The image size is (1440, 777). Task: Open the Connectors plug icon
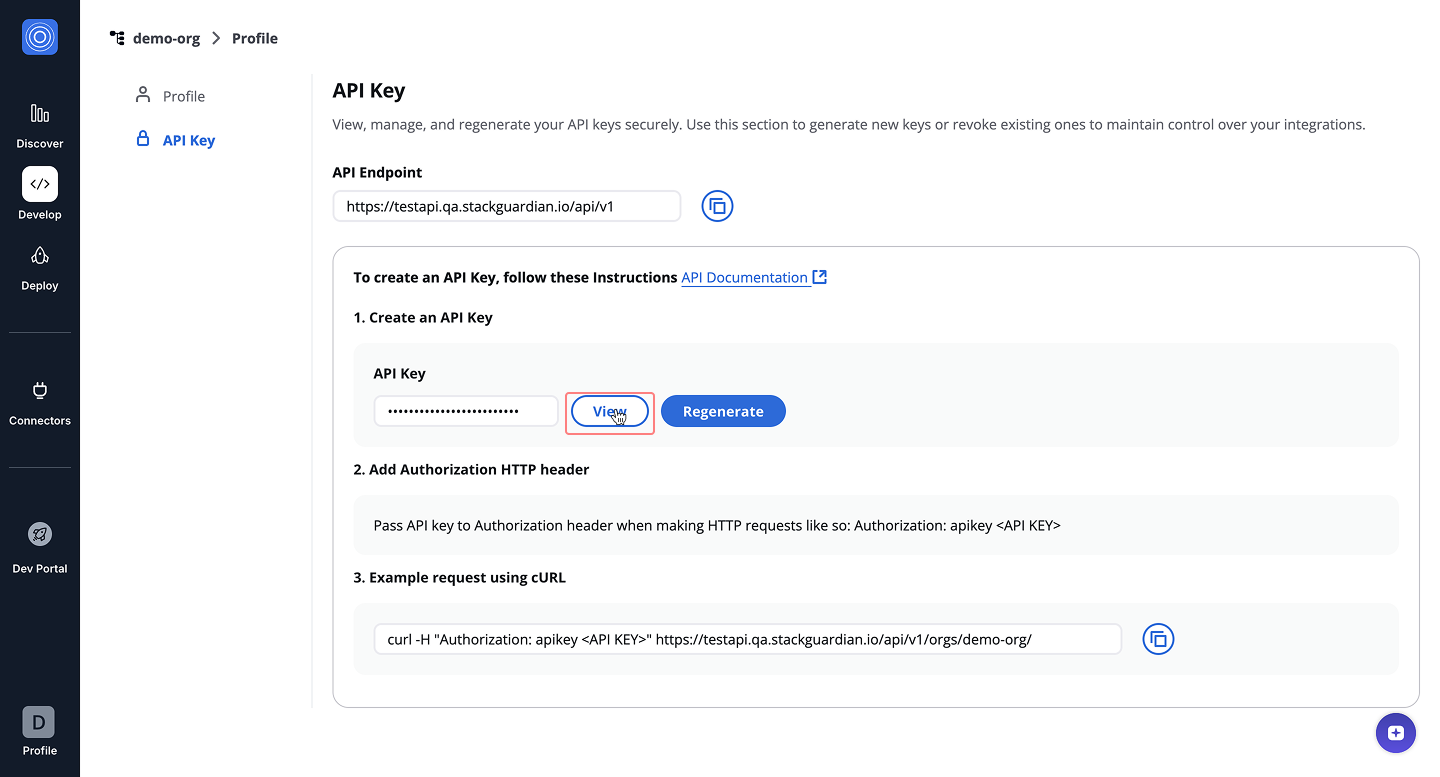(x=40, y=391)
